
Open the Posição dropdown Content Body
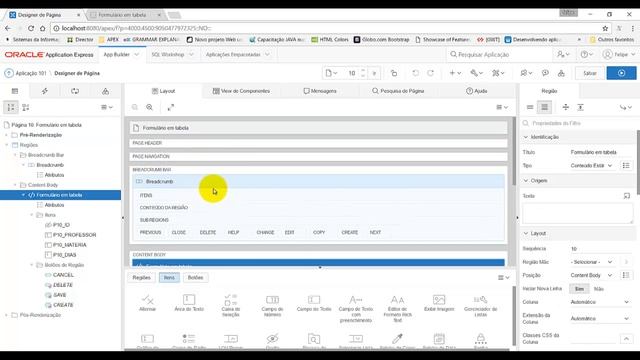coord(591,276)
